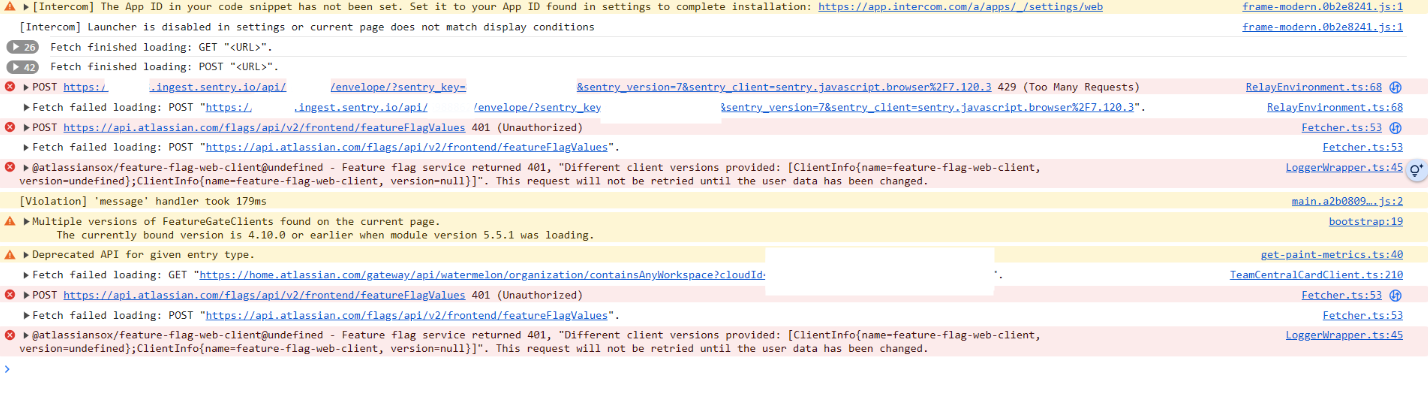Viewport: 1428px width, 407px height.
Task: Click the warning icon on the Deprecated API message
Action: (10, 255)
